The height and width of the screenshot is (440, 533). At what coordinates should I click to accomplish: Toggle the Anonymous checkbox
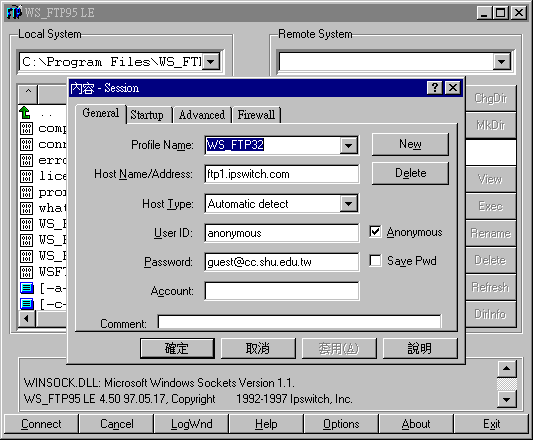tap(375, 232)
